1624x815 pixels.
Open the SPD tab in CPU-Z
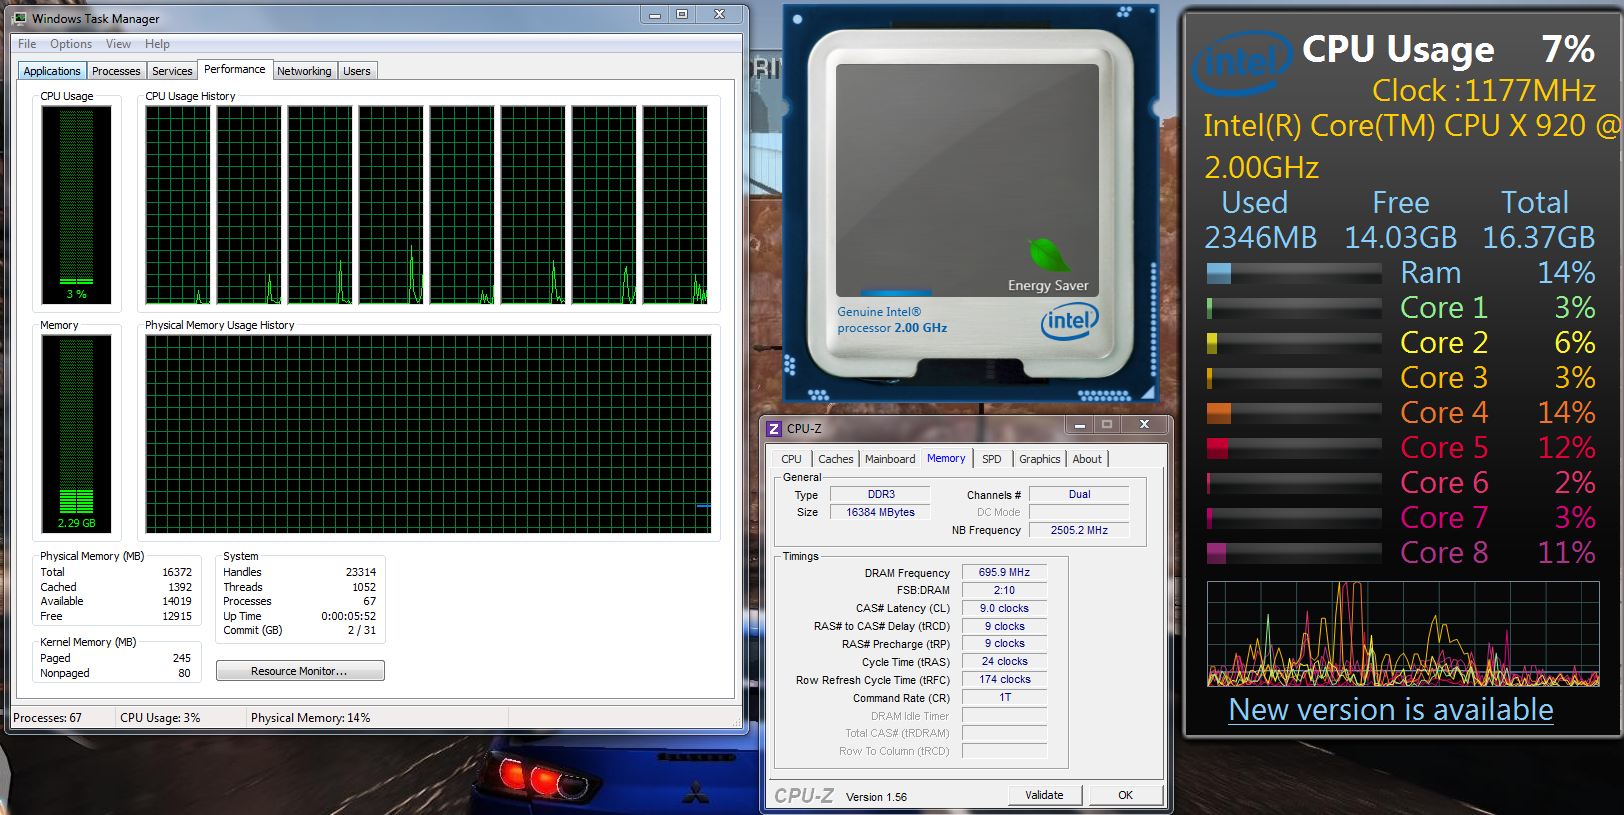click(991, 459)
